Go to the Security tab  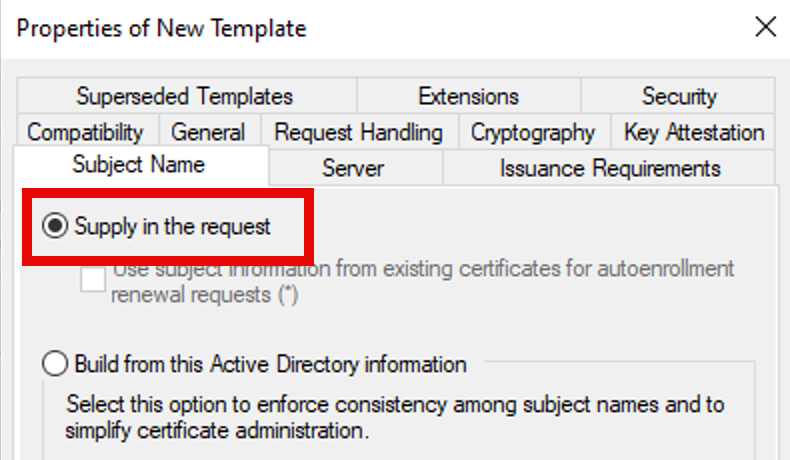(679, 97)
